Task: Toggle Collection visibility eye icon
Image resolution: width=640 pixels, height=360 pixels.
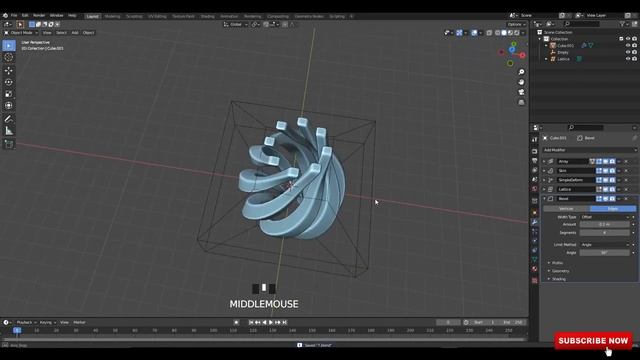Action: click(x=628, y=39)
